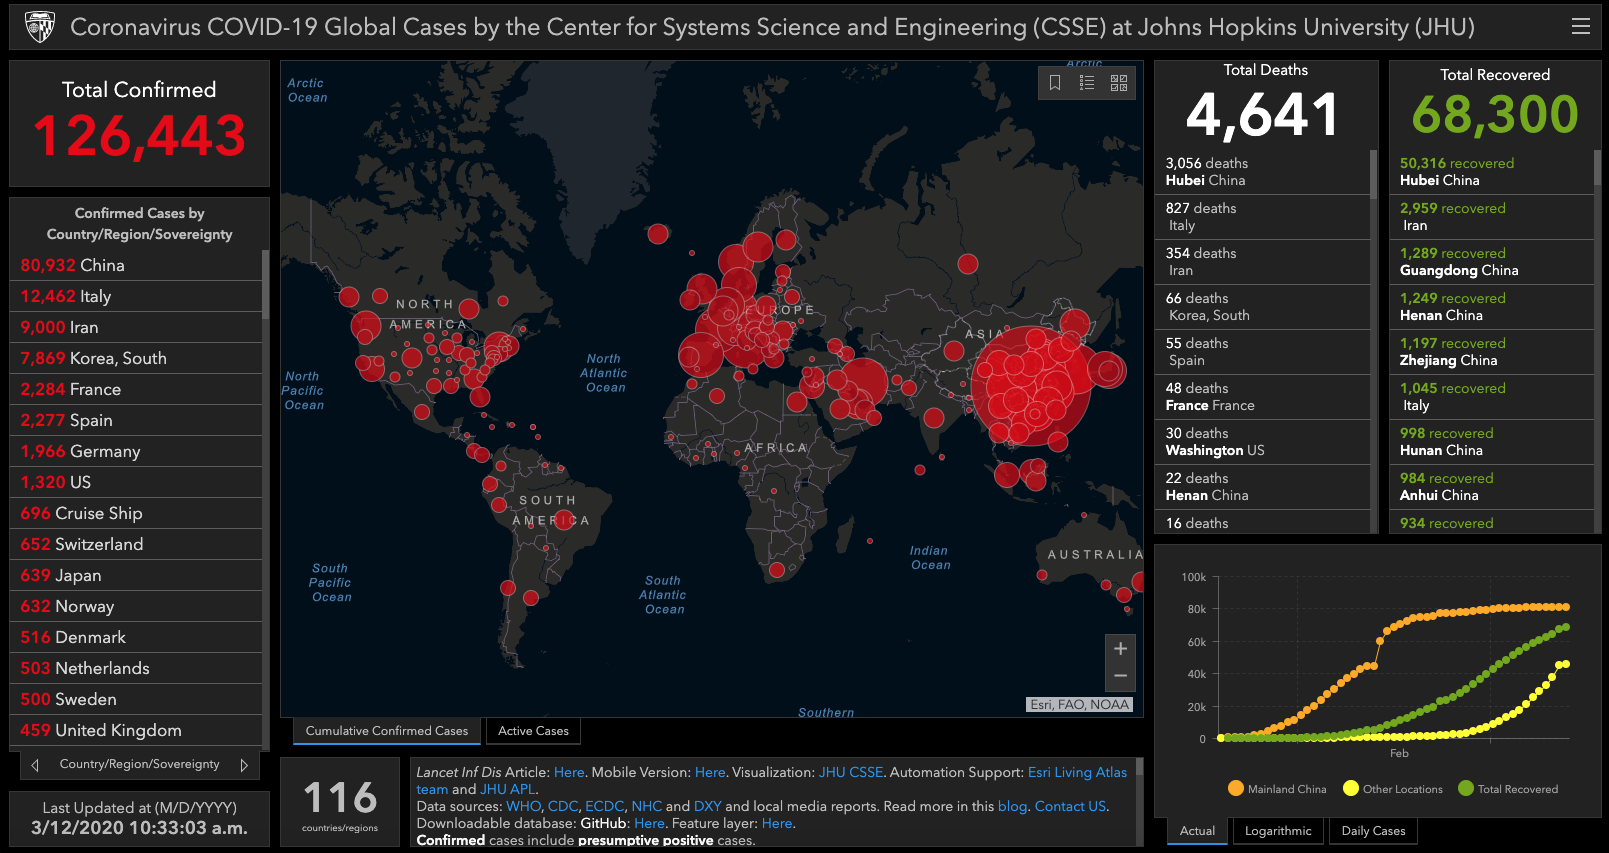Open the Feature layer Here link

pyautogui.click(x=777, y=823)
